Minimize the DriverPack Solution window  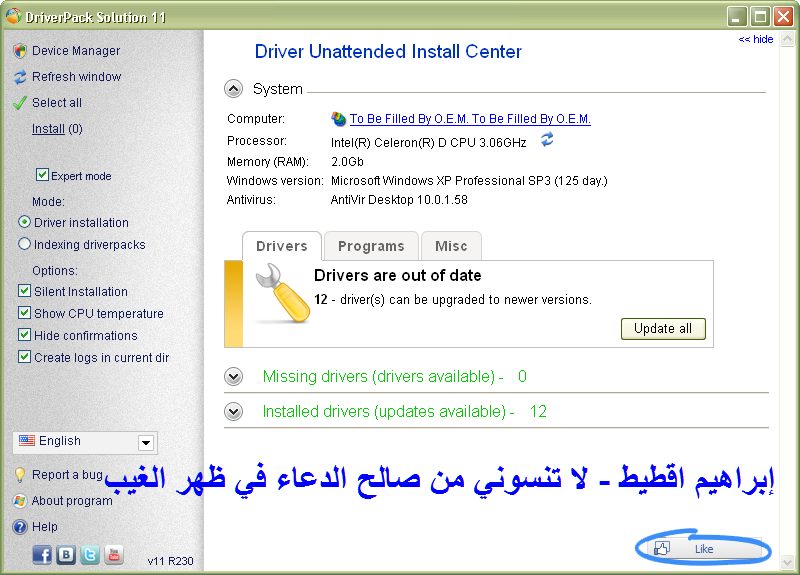pos(736,17)
